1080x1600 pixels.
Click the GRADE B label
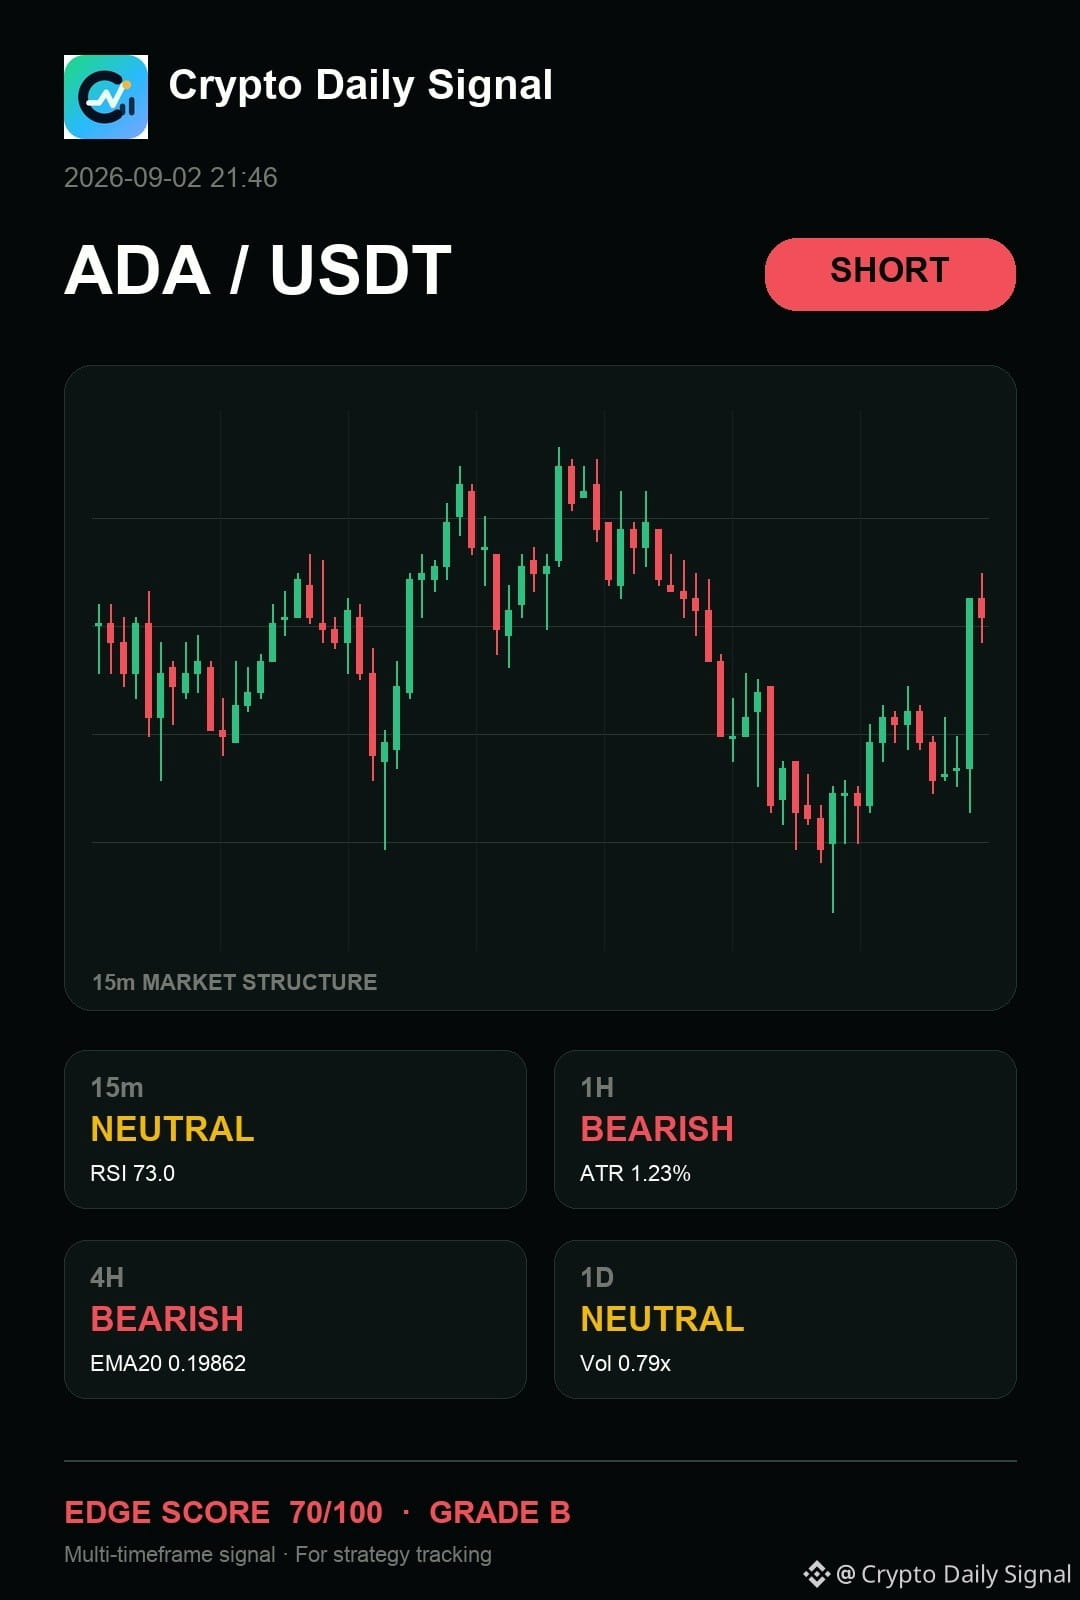coord(499,1512)
